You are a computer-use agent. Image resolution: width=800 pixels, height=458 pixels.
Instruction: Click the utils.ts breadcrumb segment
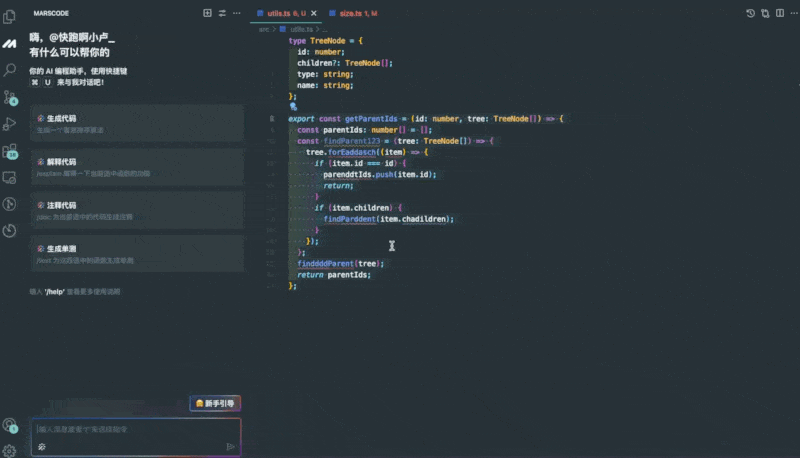[x=301, y=29]
